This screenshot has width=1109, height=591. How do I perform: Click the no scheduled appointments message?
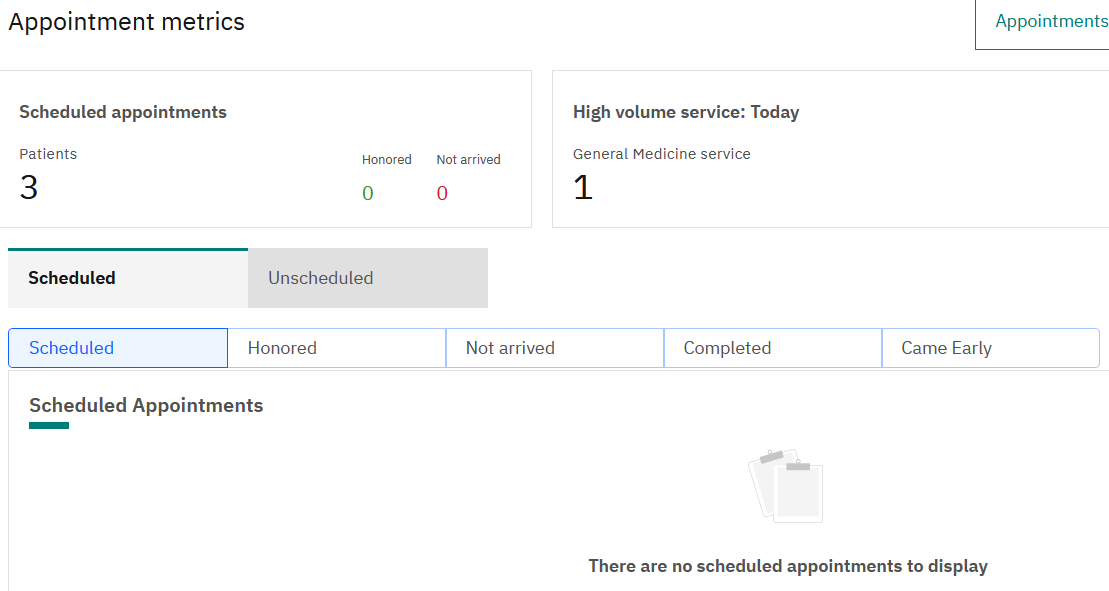(788, 566)
